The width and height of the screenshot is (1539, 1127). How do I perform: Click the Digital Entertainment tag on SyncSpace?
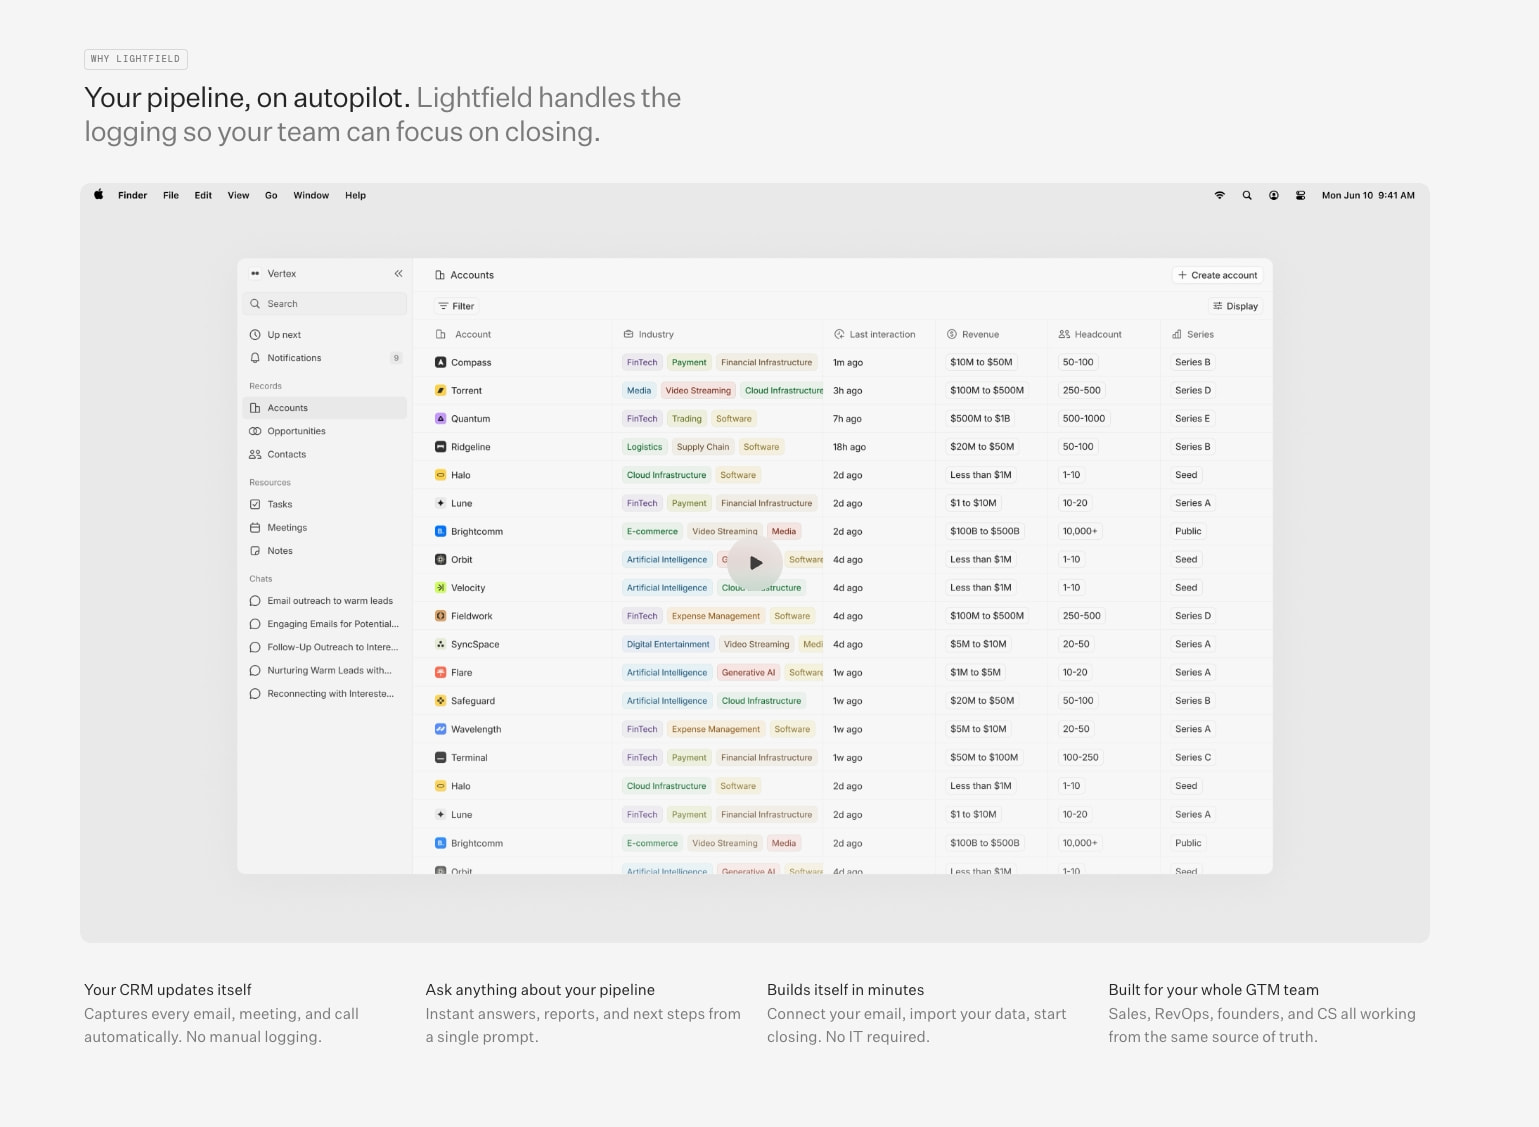(668, 644)
